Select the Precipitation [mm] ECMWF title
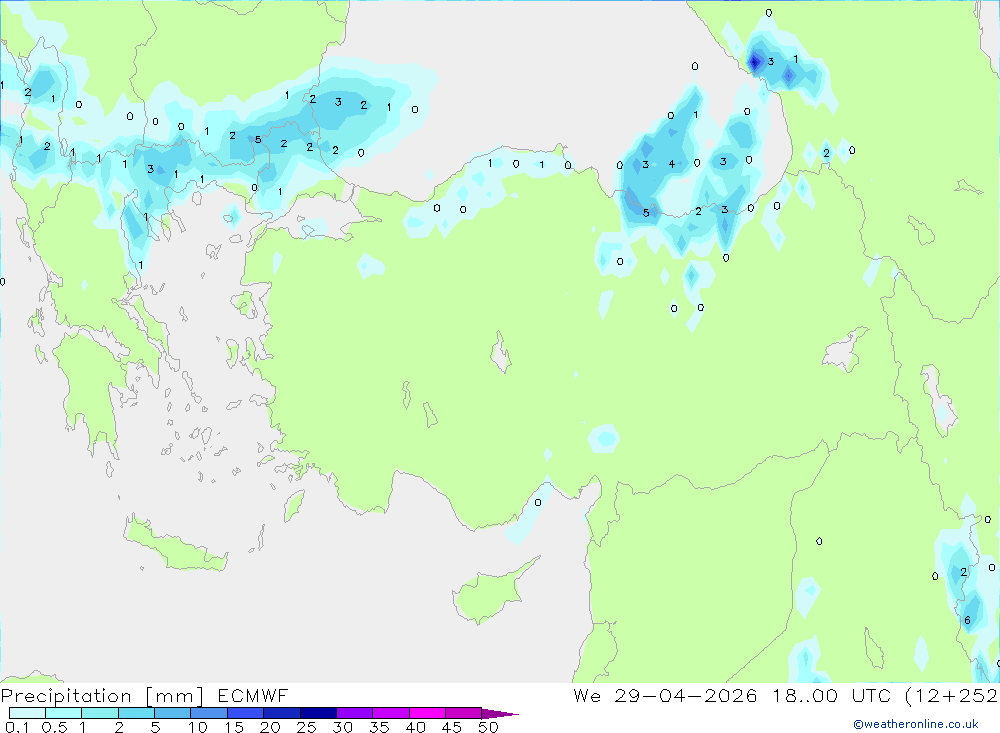 144,695
